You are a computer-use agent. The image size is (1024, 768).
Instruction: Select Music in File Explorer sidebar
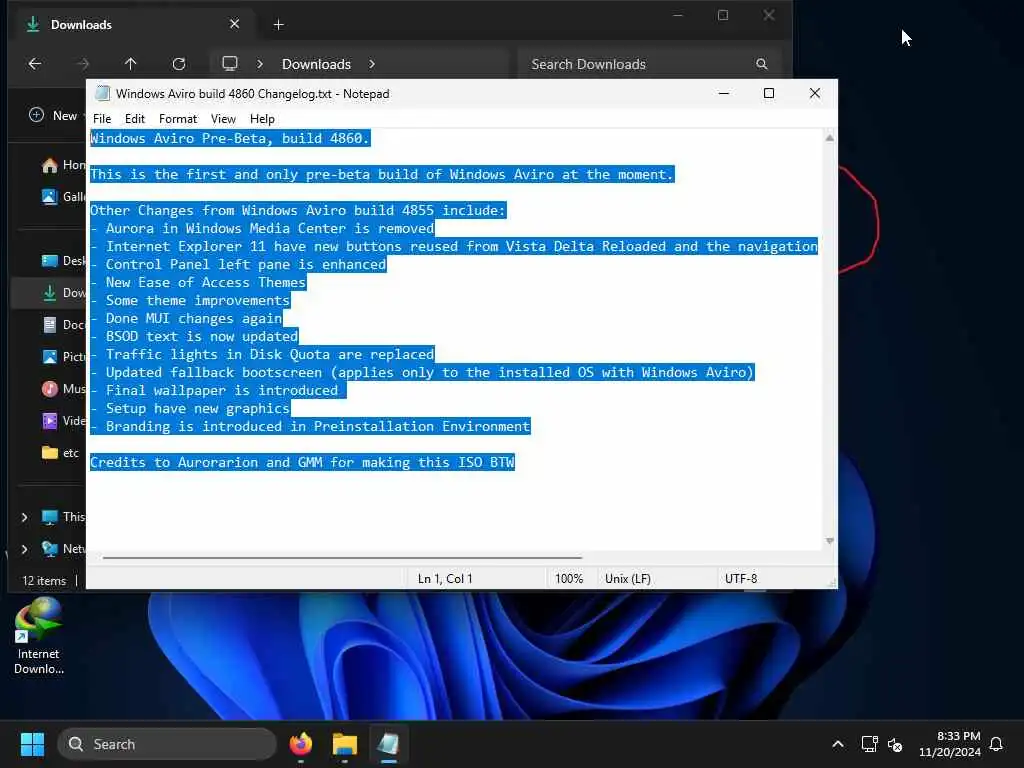coord(63,389)
